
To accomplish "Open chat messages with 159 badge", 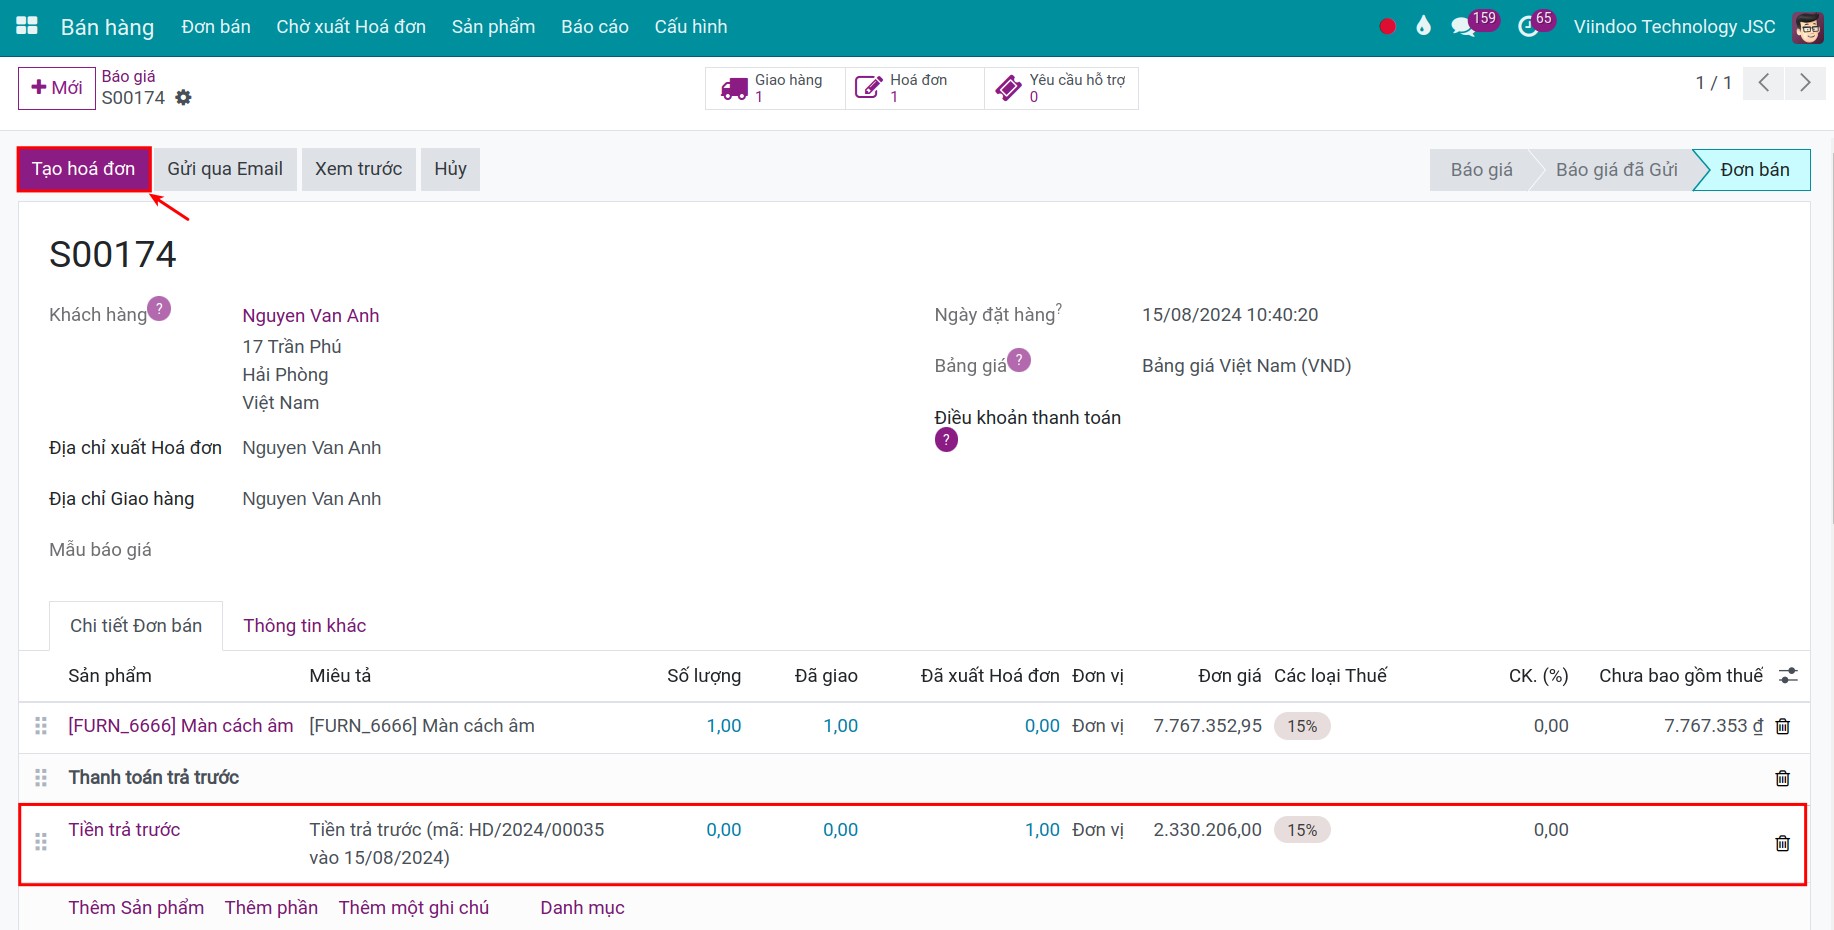I will [1464, 27].
